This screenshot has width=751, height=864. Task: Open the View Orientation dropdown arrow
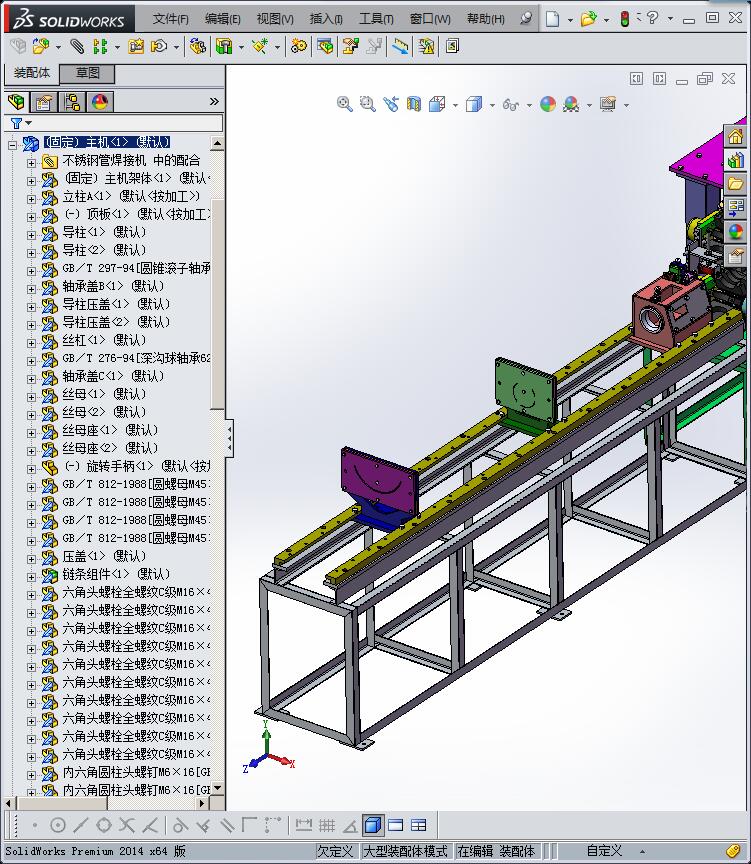pyautogui.click(x=455, y=105)
